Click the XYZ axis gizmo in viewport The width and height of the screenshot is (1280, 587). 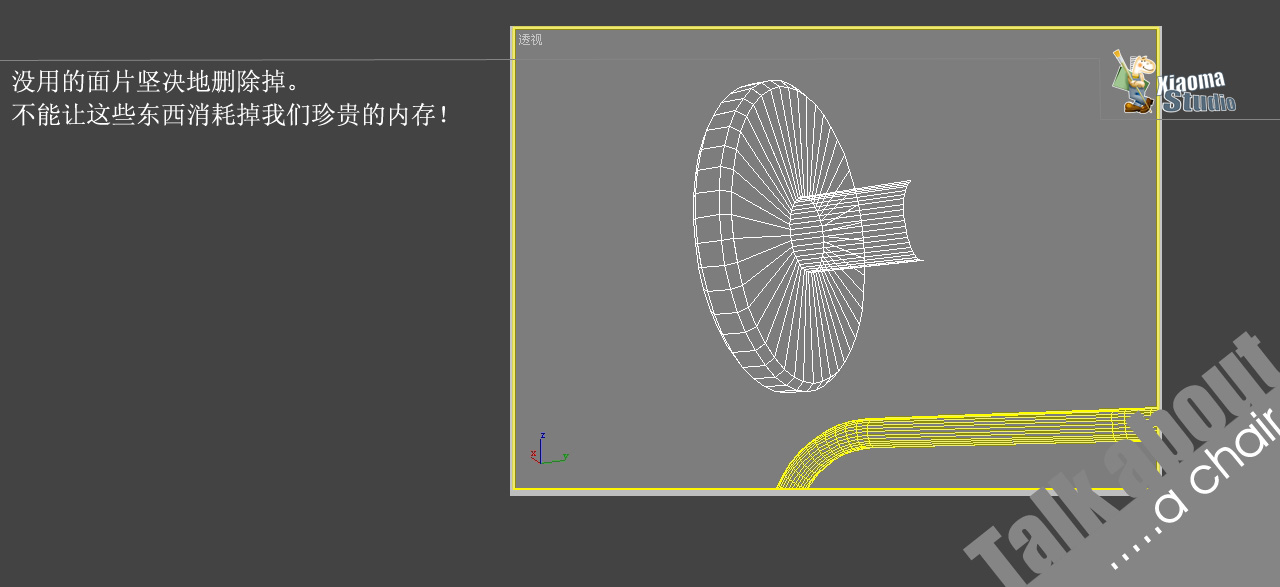548,449
